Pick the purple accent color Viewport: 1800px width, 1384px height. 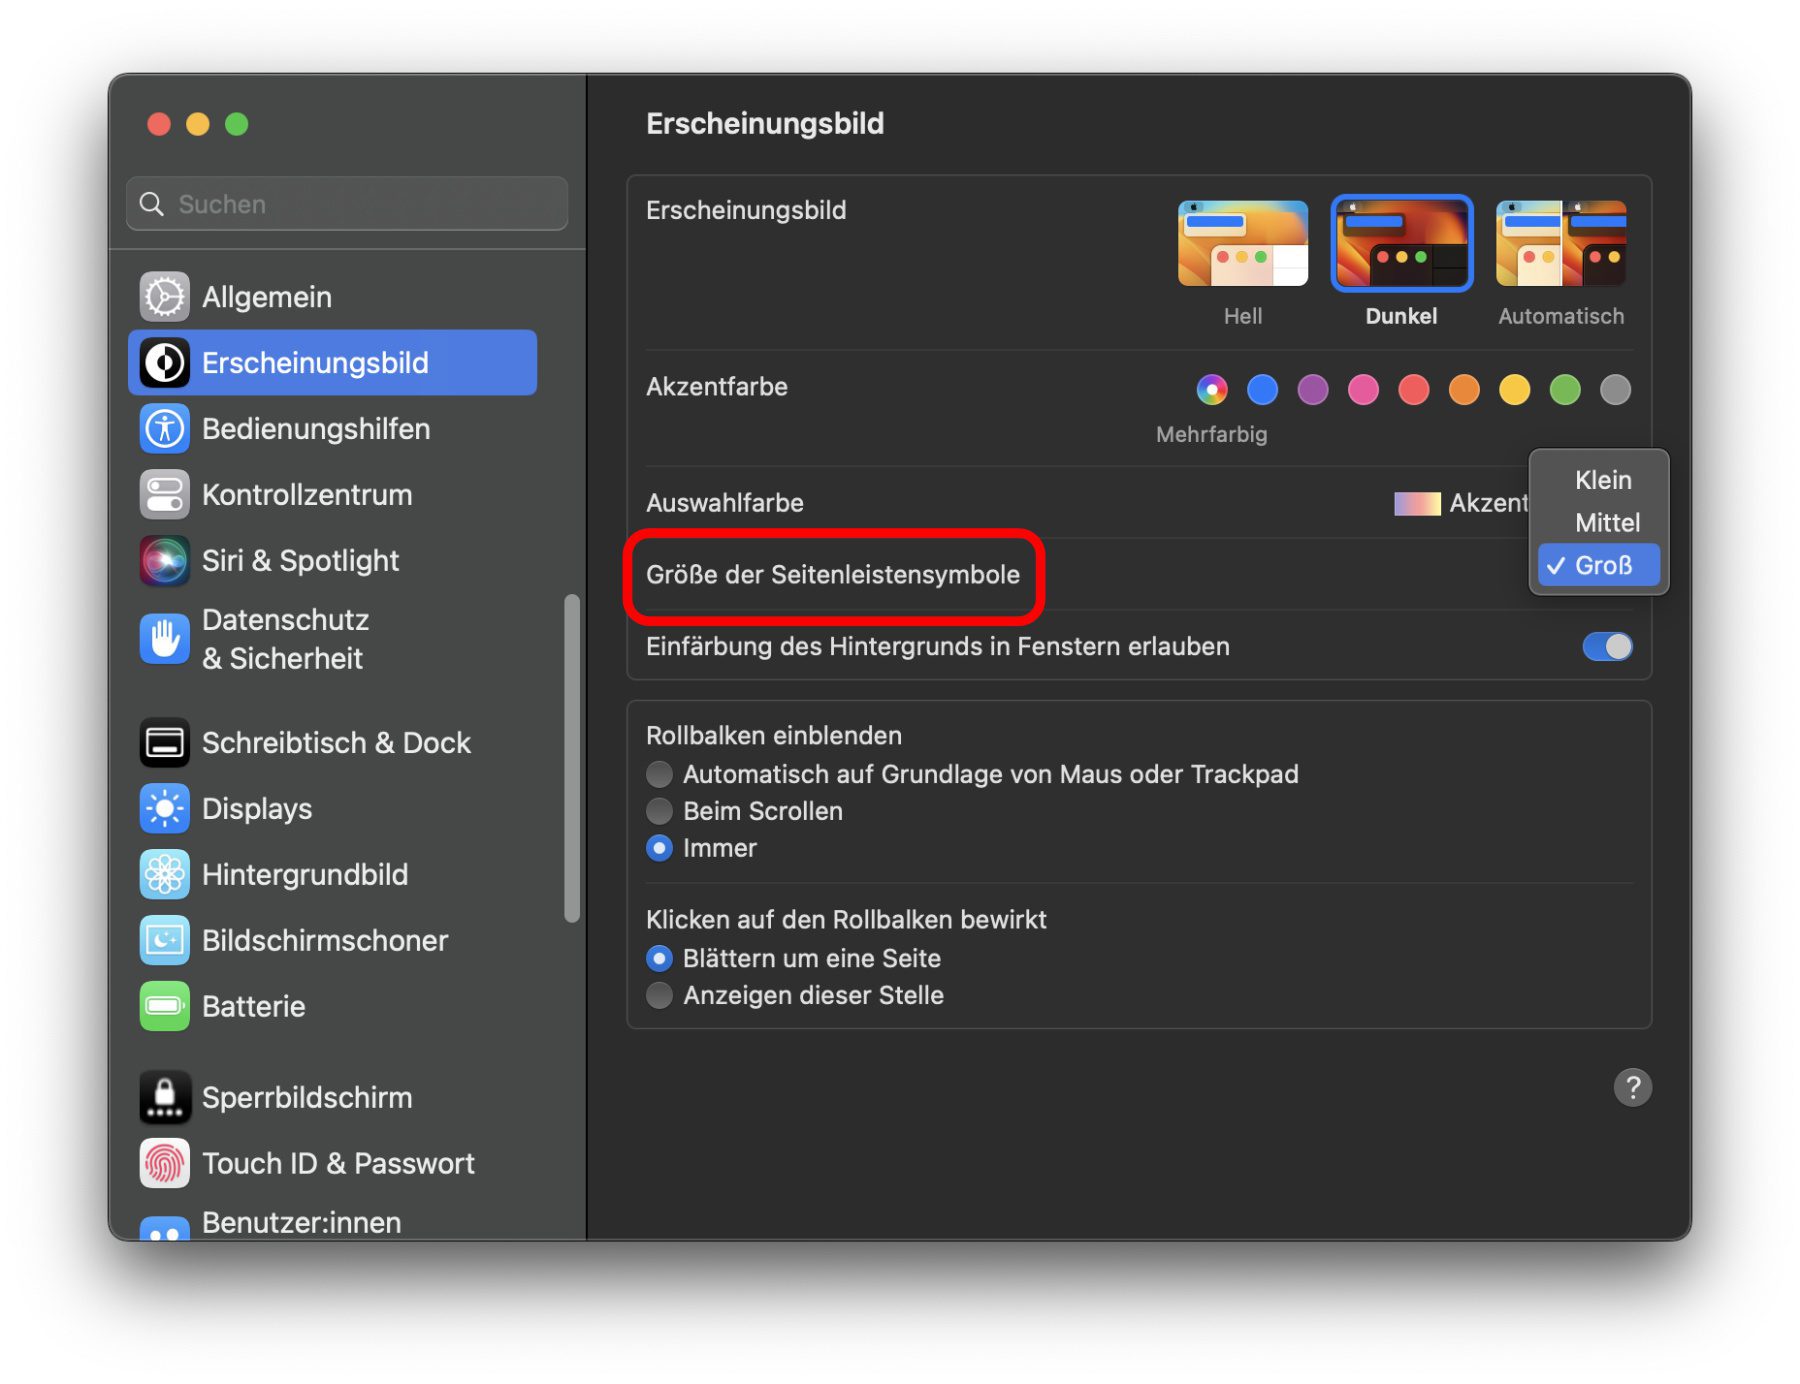[x=1312, y=390]
